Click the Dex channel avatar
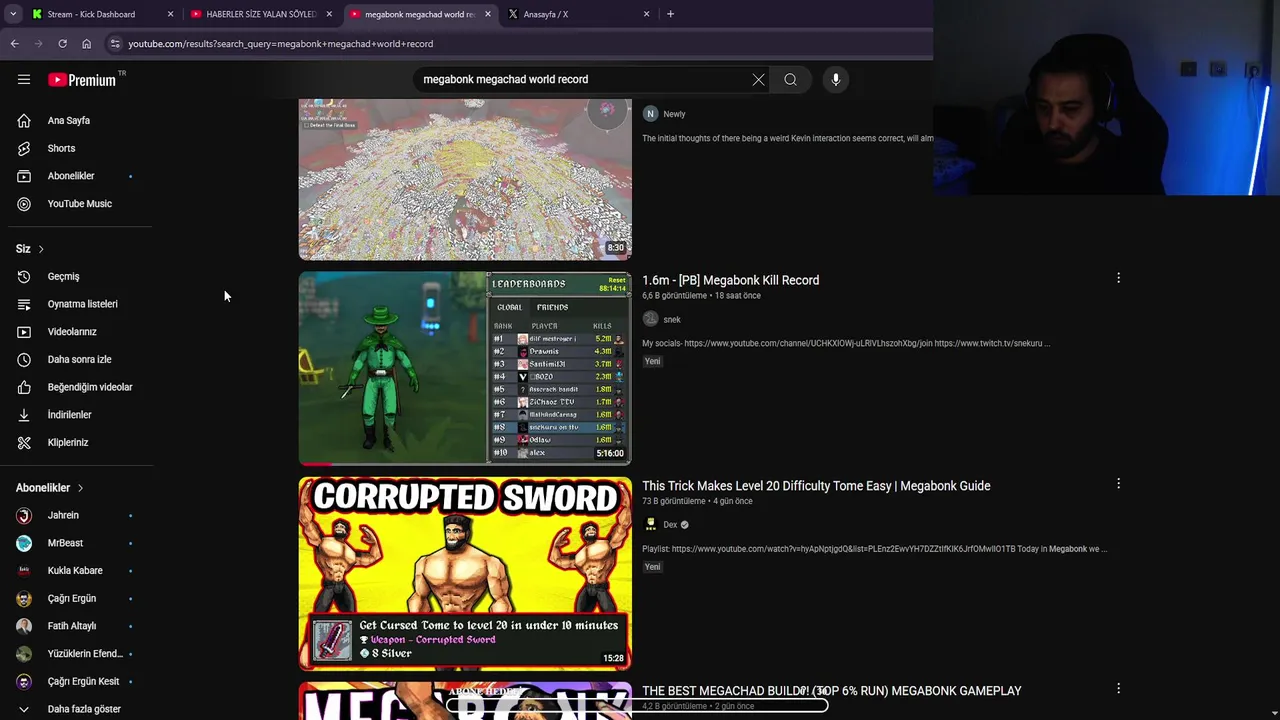 click(650, 524)
